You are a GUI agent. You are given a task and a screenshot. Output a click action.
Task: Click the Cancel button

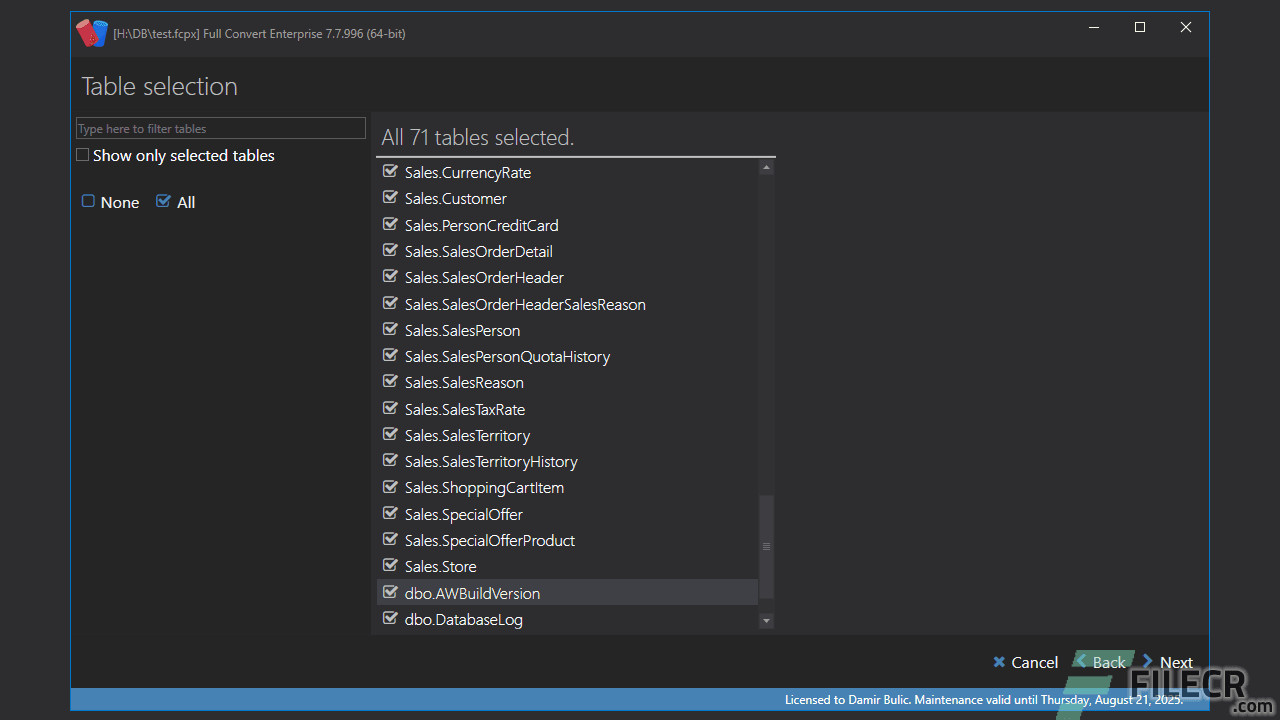[1033, 661]
